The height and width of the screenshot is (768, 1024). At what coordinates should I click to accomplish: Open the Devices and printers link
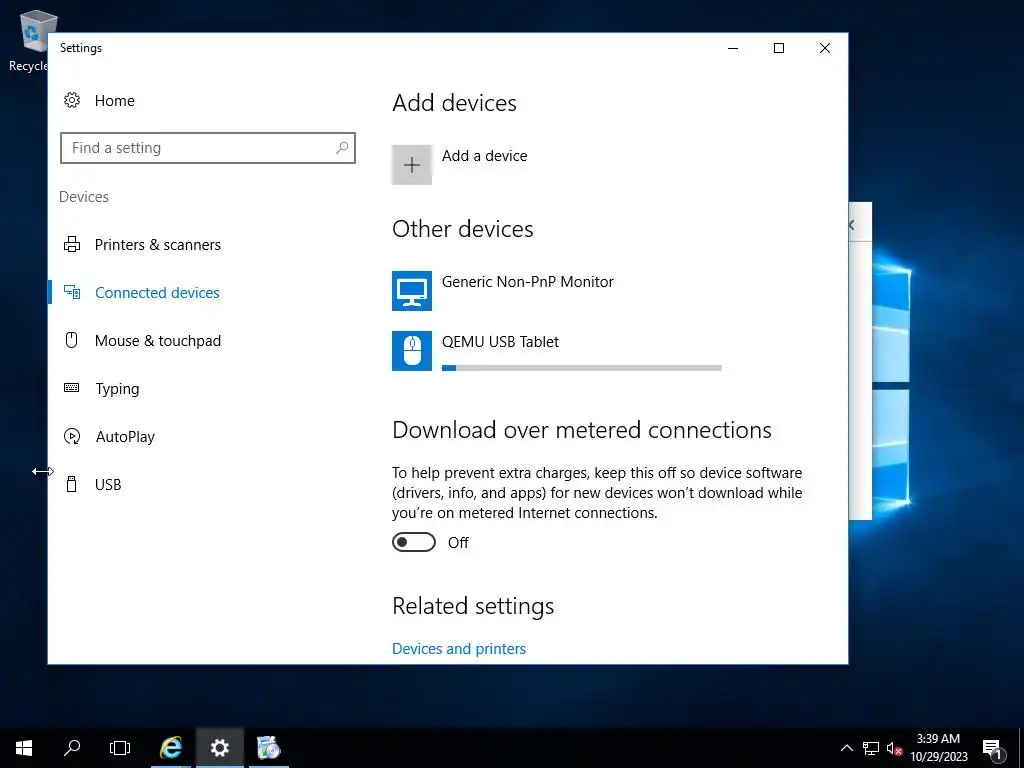pyautogui.click(x=458, y=648)
